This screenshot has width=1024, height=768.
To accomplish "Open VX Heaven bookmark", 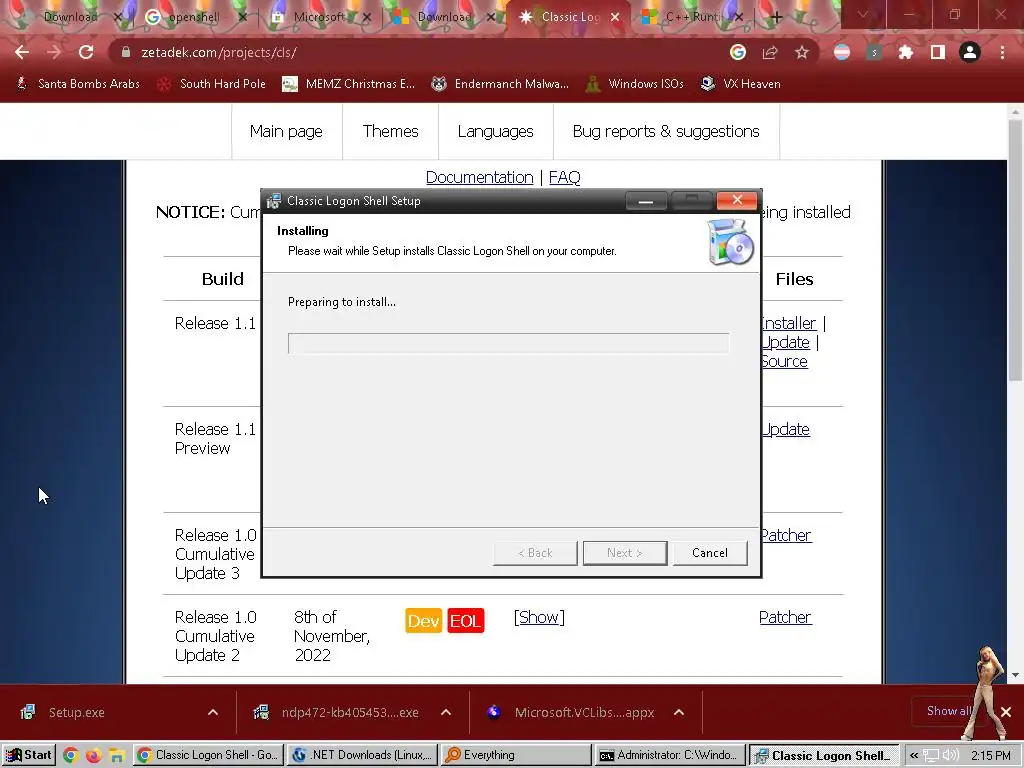I will pos(741,84).
